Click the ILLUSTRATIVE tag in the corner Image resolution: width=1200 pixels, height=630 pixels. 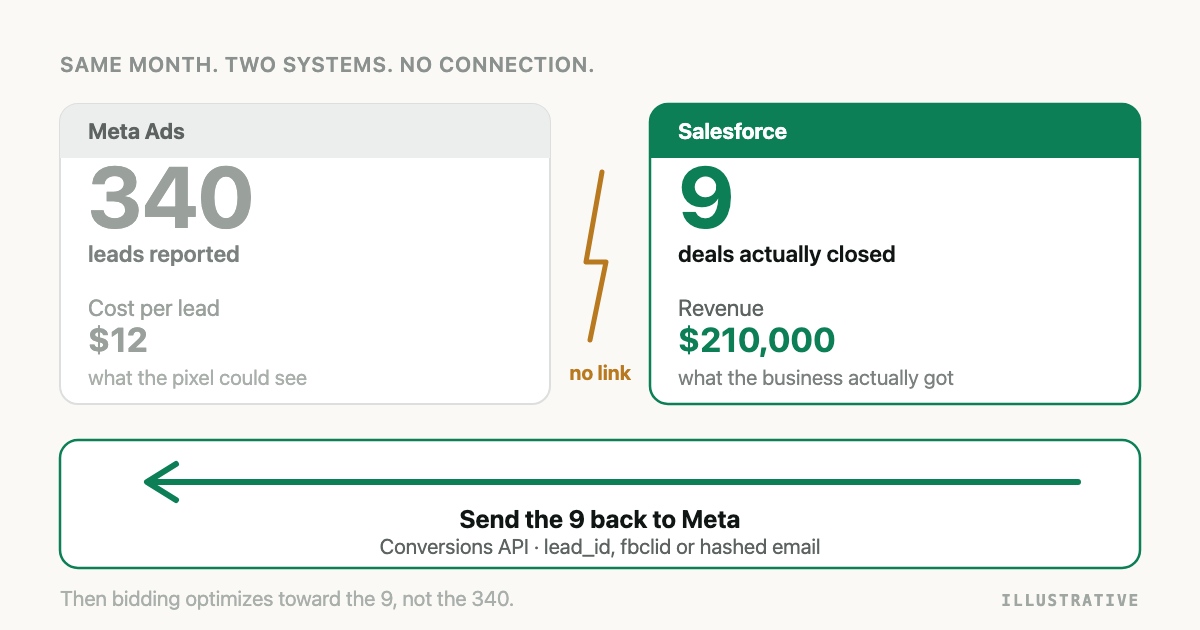[x=1070, y=601]
